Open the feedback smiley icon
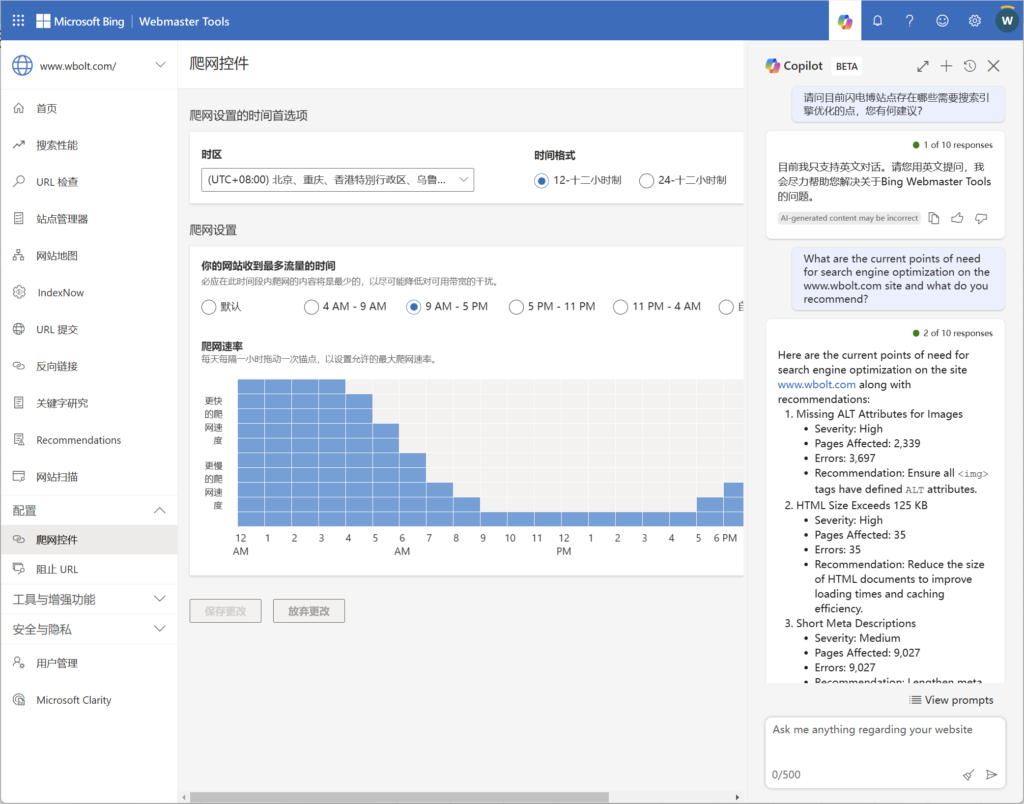This screenshot has width=1024, height=804. tap(942, 20)
